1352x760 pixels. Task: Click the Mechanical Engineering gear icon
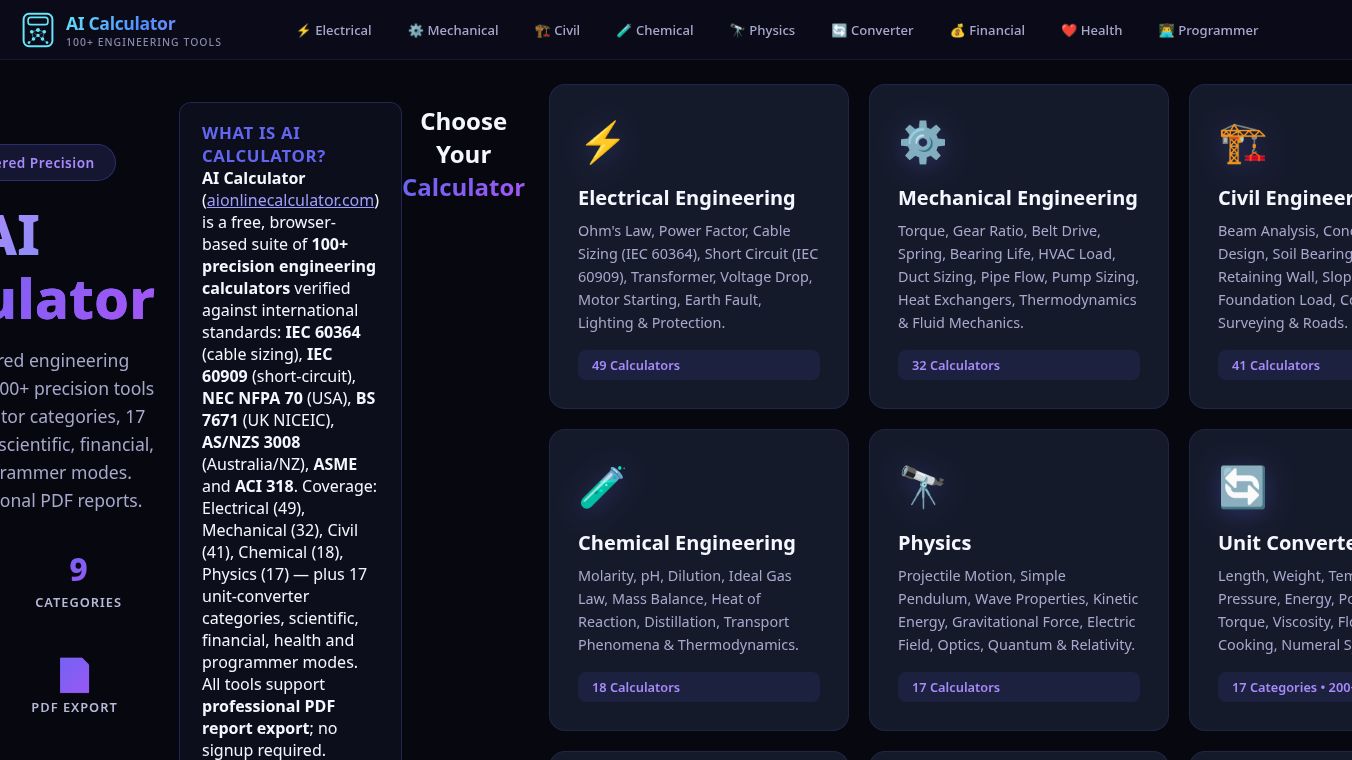pos(922,143)
